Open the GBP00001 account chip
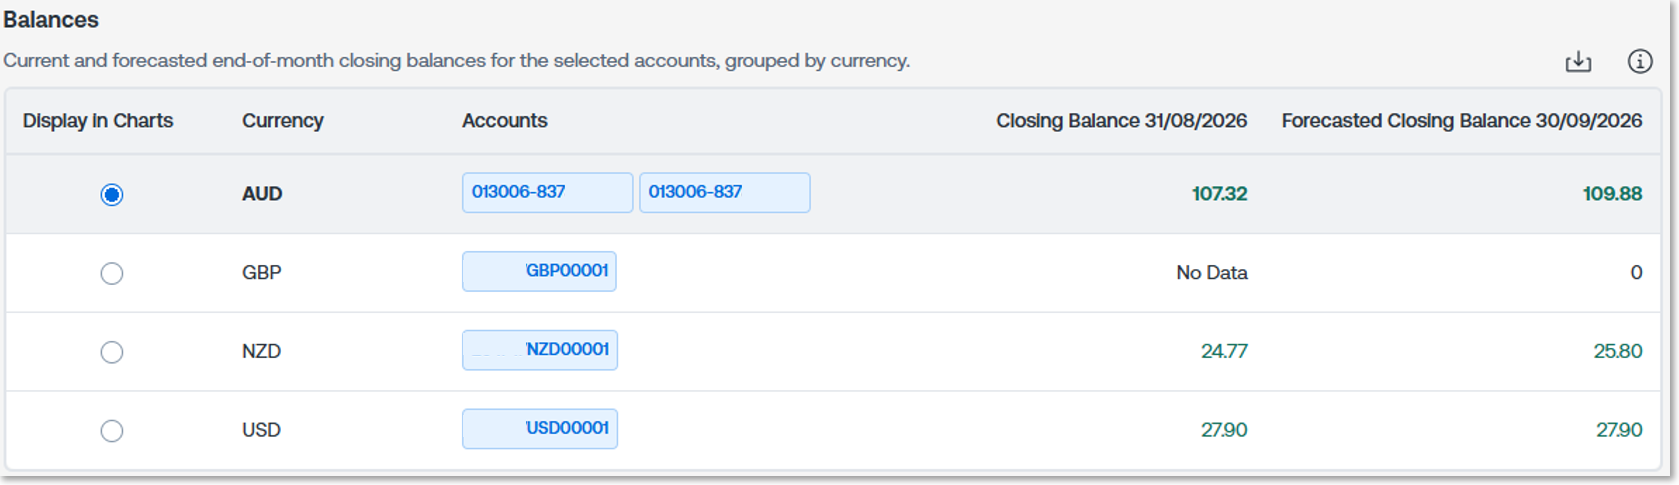1679x485 pixels. 539,271
